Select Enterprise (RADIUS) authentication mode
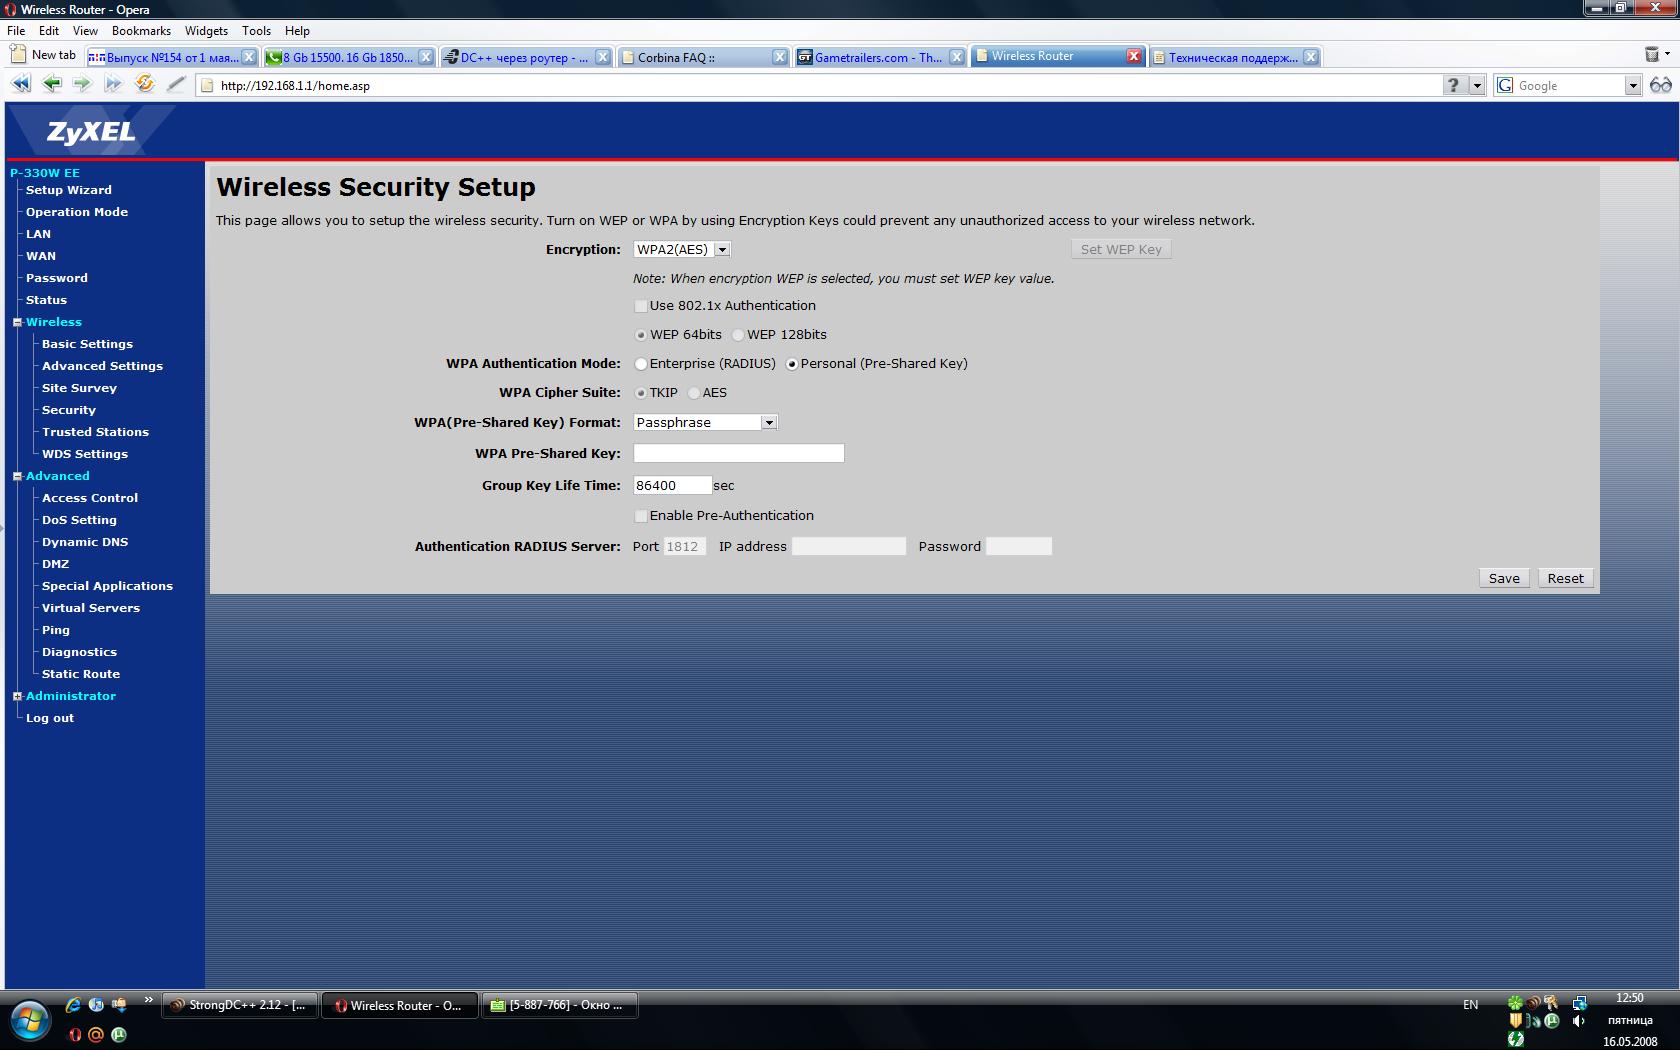This screenshot has width=1680, height=1050. [641, 364]
